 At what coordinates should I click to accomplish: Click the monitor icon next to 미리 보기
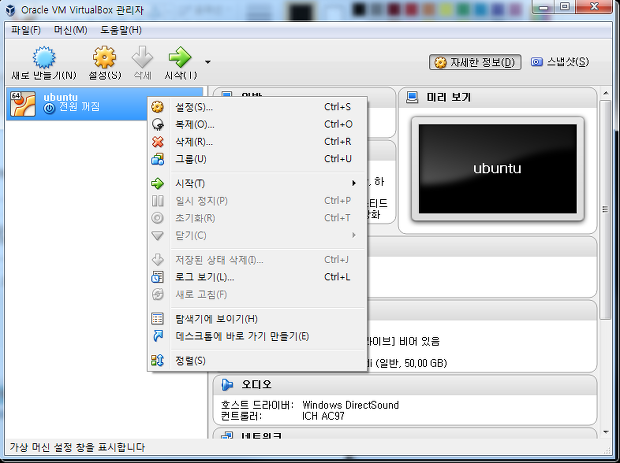point(412,97)
